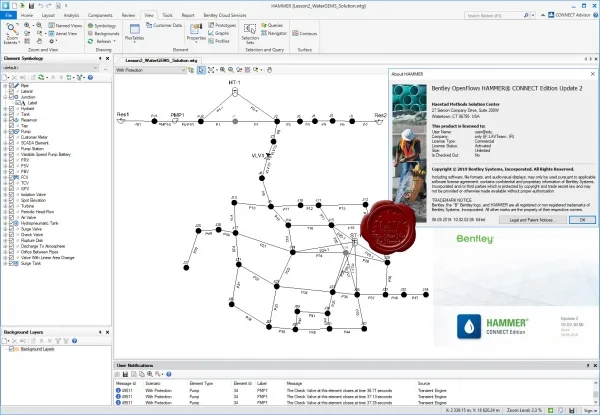Uncheck the Hydrant element checkbox

click(11, 109)
